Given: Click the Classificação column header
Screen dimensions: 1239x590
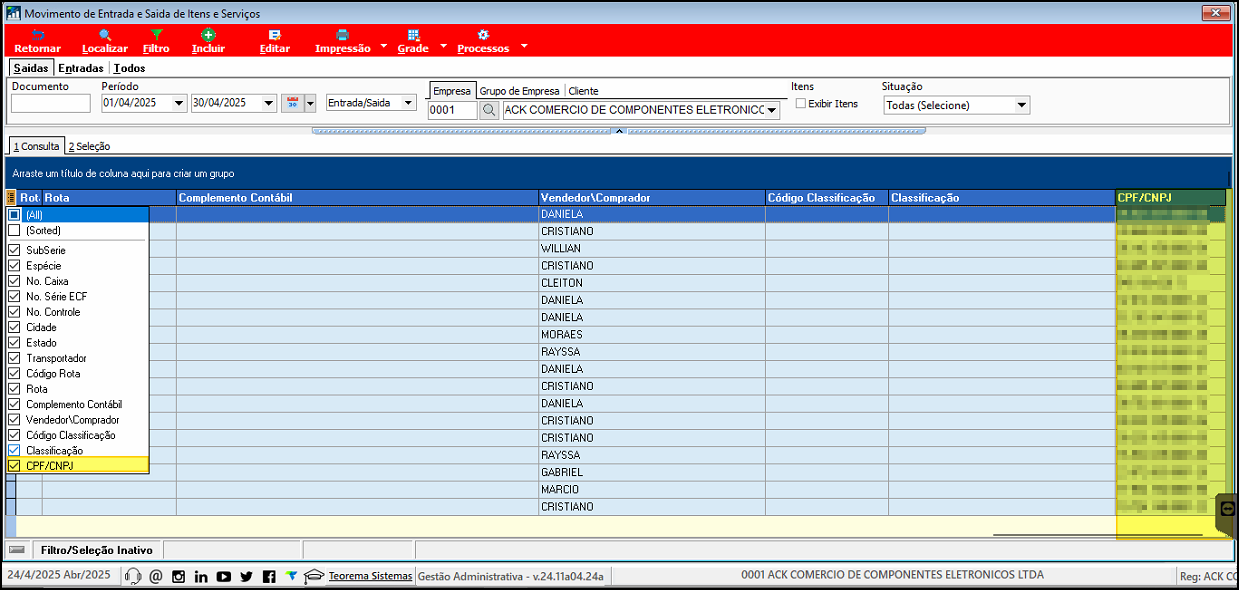Looking at the screenshot, I should [1002, 198].
